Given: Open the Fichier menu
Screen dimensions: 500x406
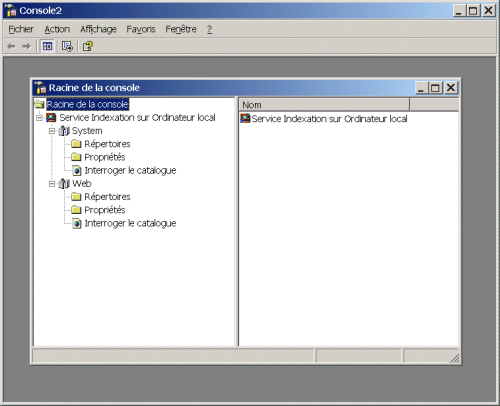Looking at the screenshot, I should 21,29.
